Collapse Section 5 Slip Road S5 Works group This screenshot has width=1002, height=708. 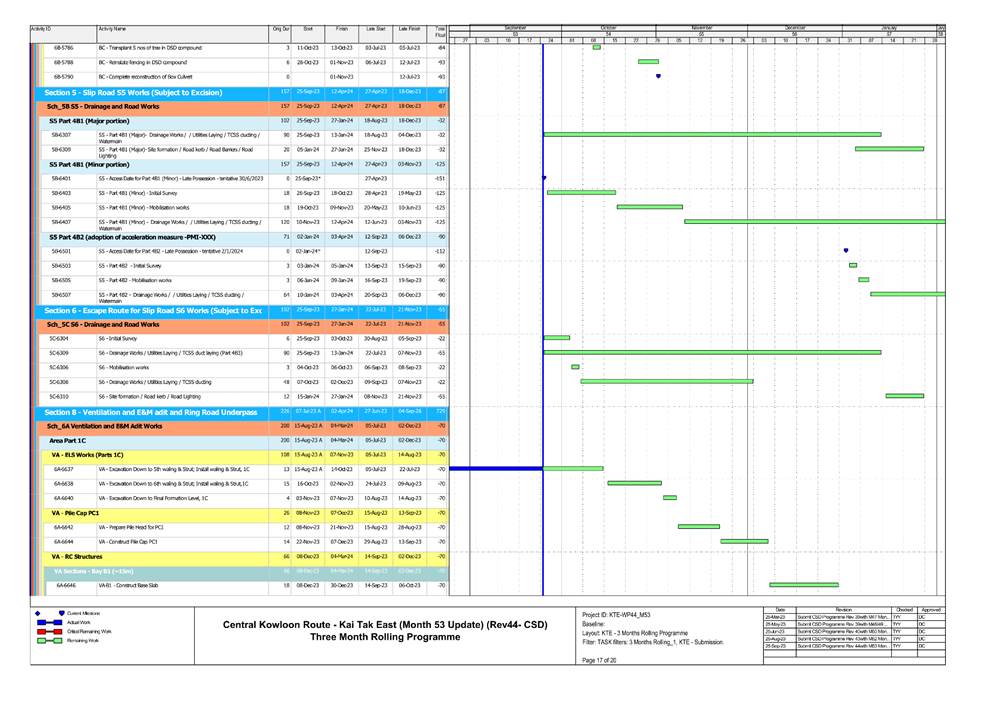point(150,91)
